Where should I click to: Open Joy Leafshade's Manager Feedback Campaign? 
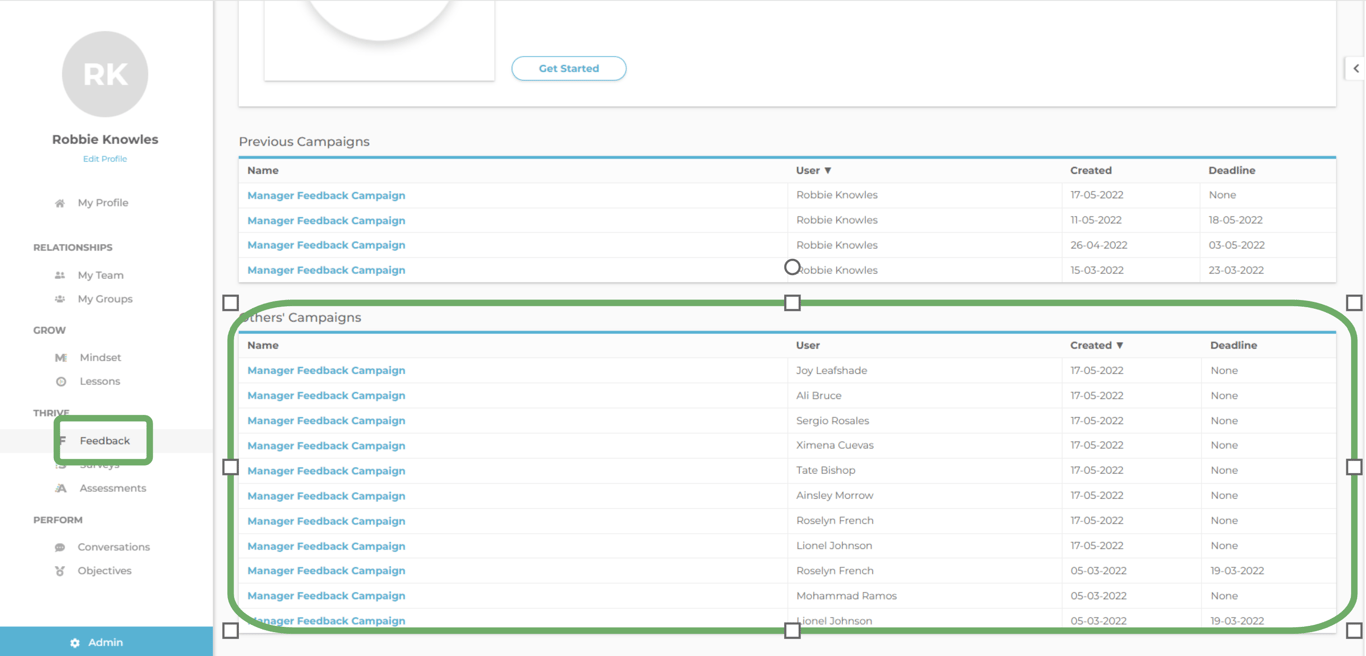(326, 370)
